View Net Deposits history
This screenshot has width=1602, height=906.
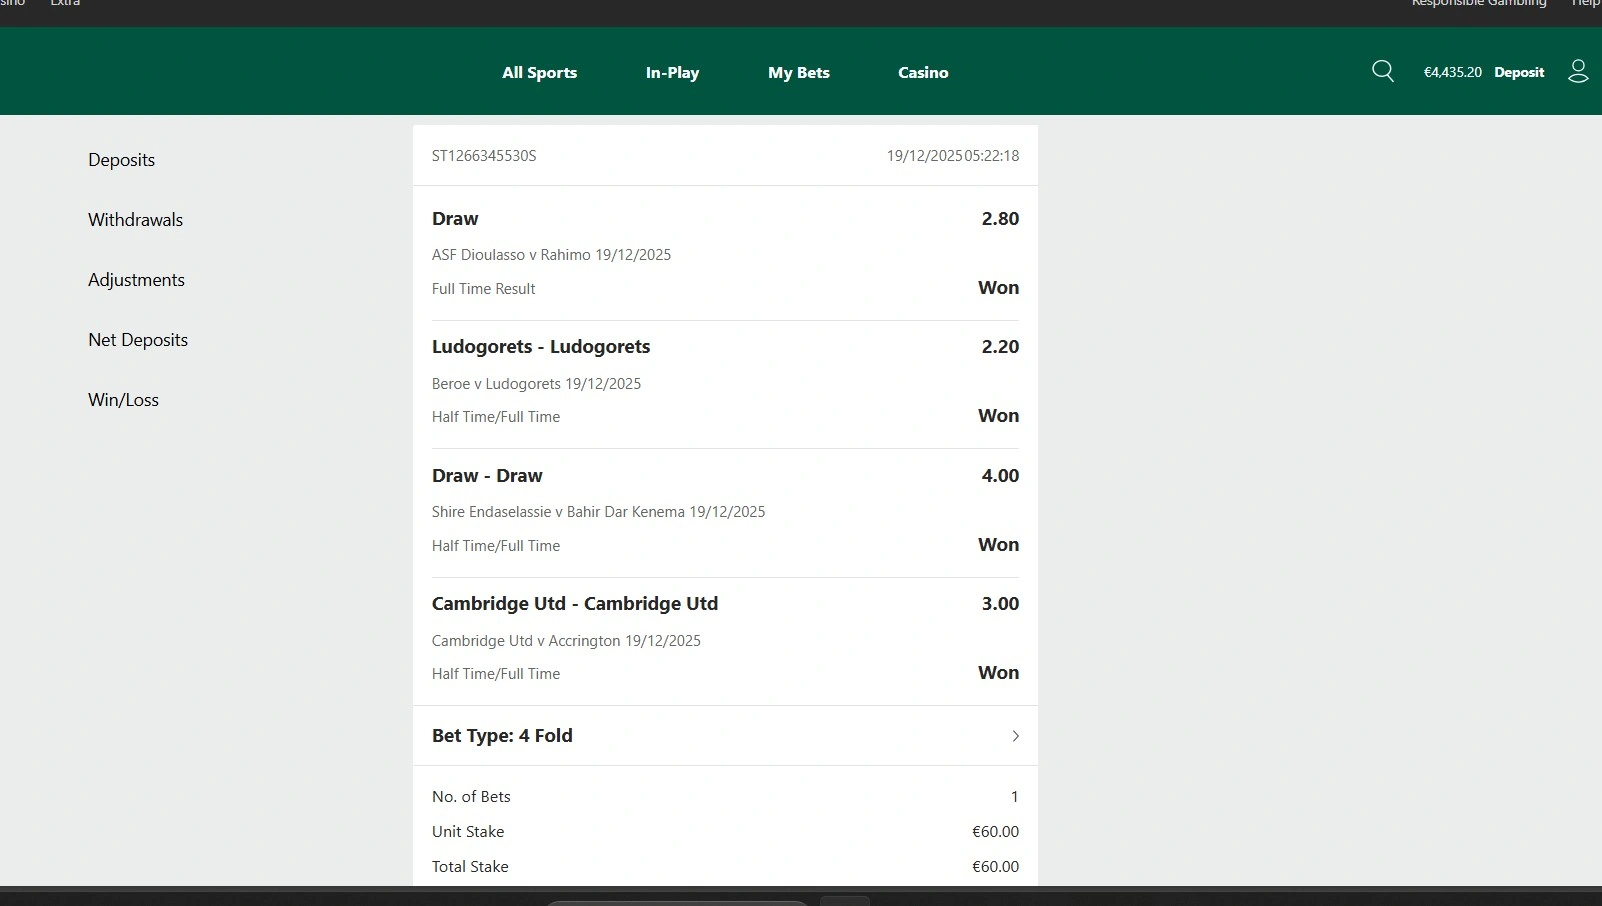(138, 340)
